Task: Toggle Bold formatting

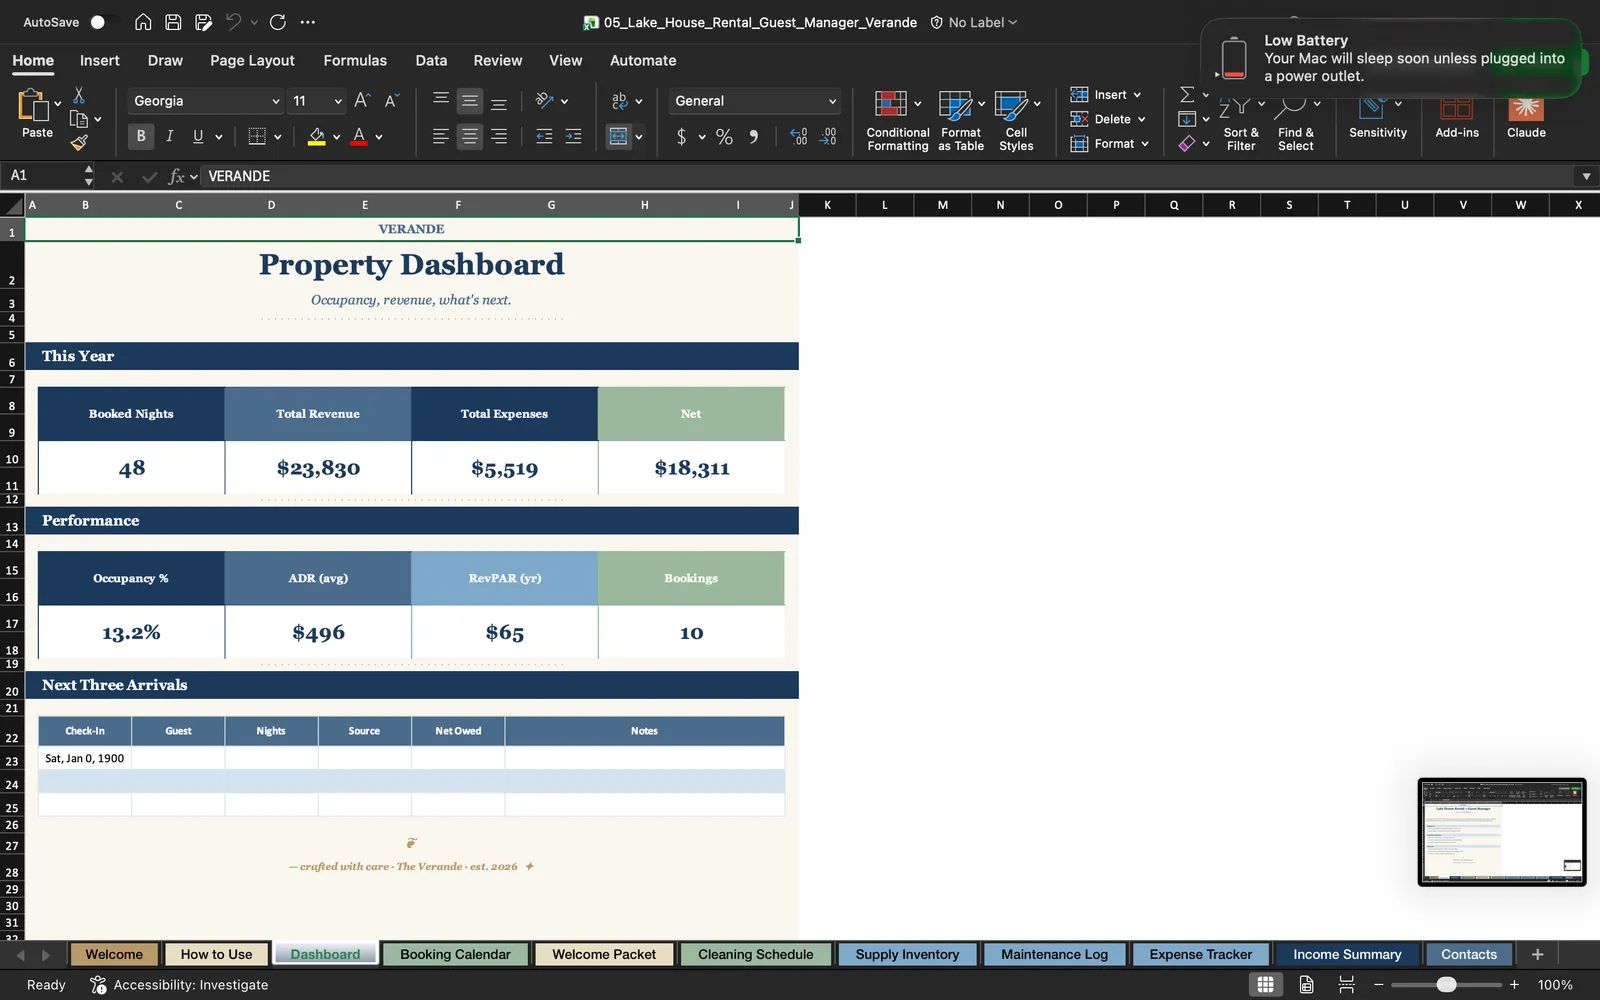Action: click(141, 136)
